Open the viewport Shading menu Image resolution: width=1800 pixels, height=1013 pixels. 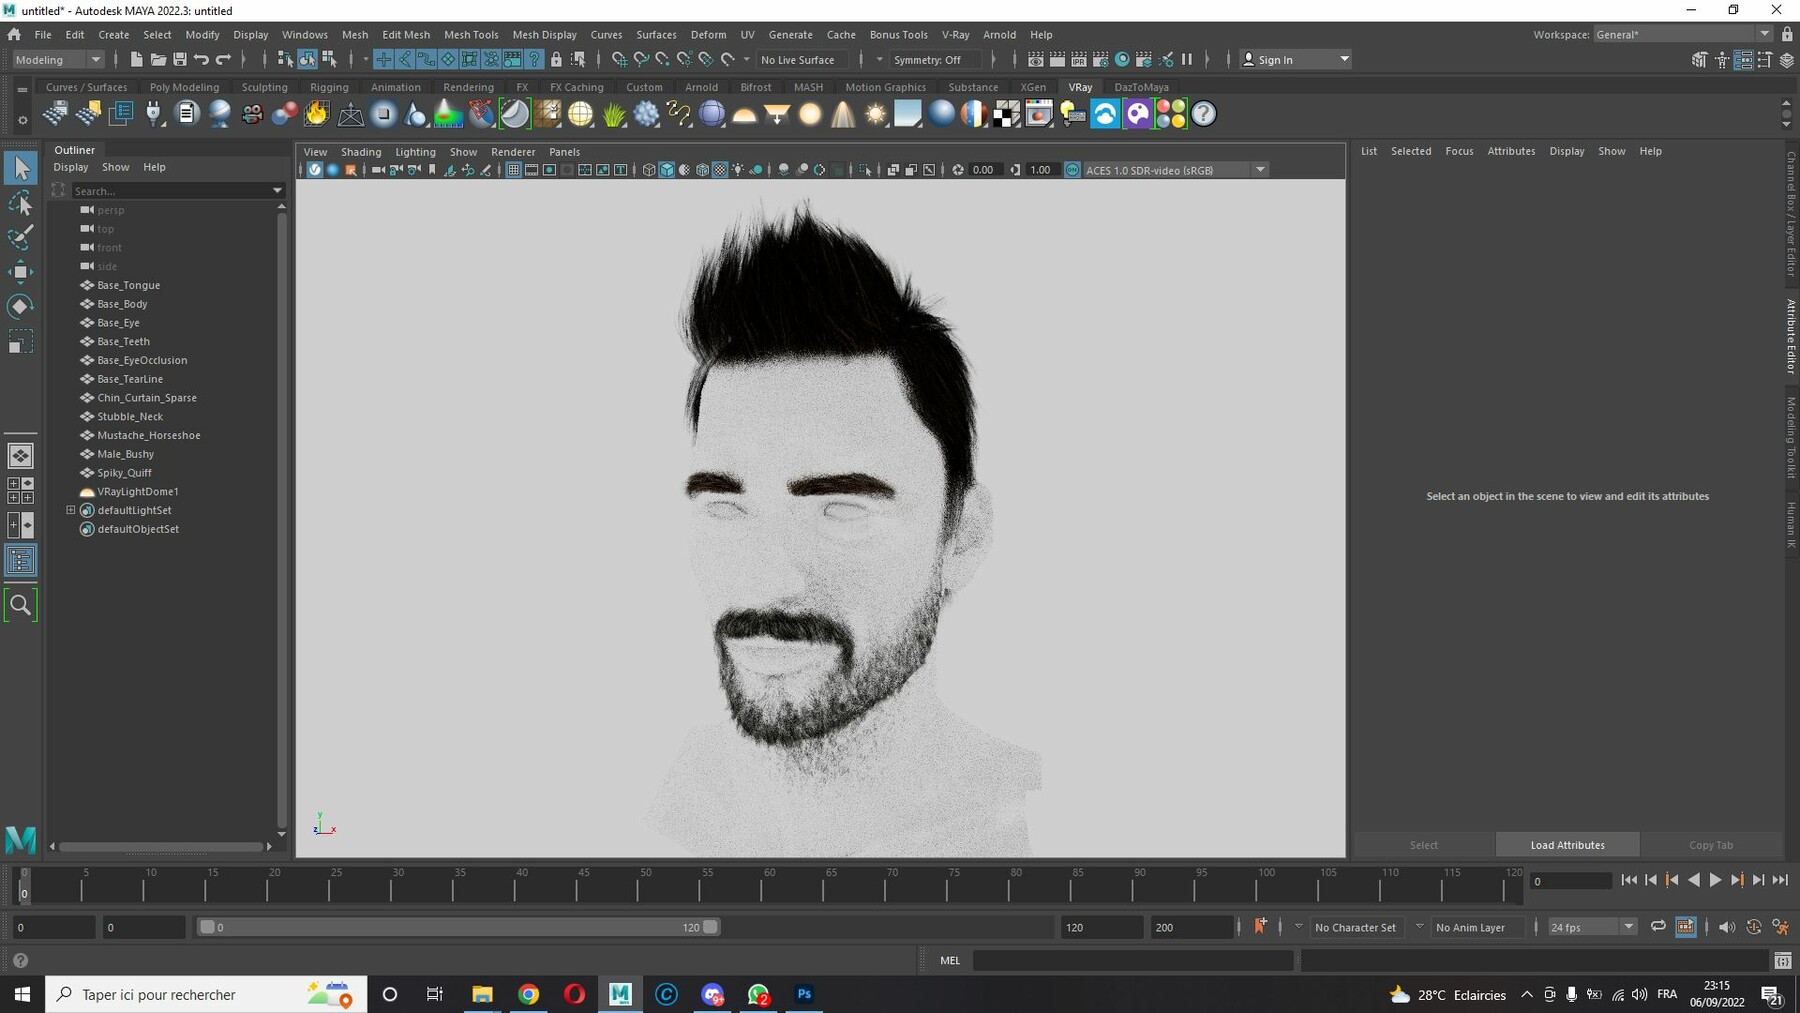[x=361, y=152]
